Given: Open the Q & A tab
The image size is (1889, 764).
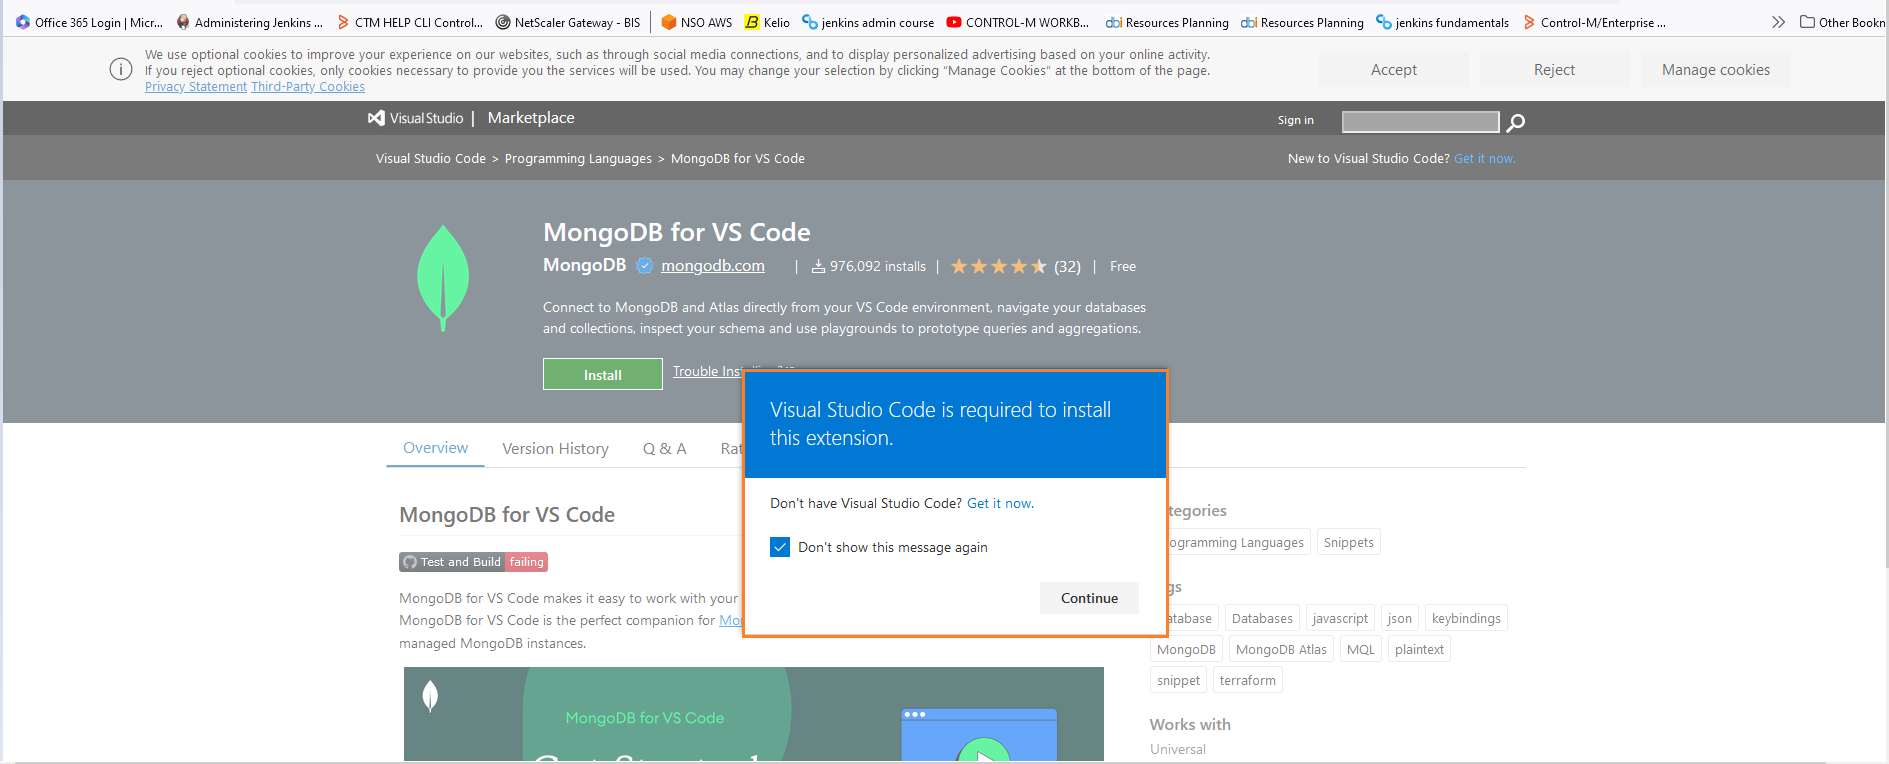Looking at the screenshot, I should pos(664,449).
